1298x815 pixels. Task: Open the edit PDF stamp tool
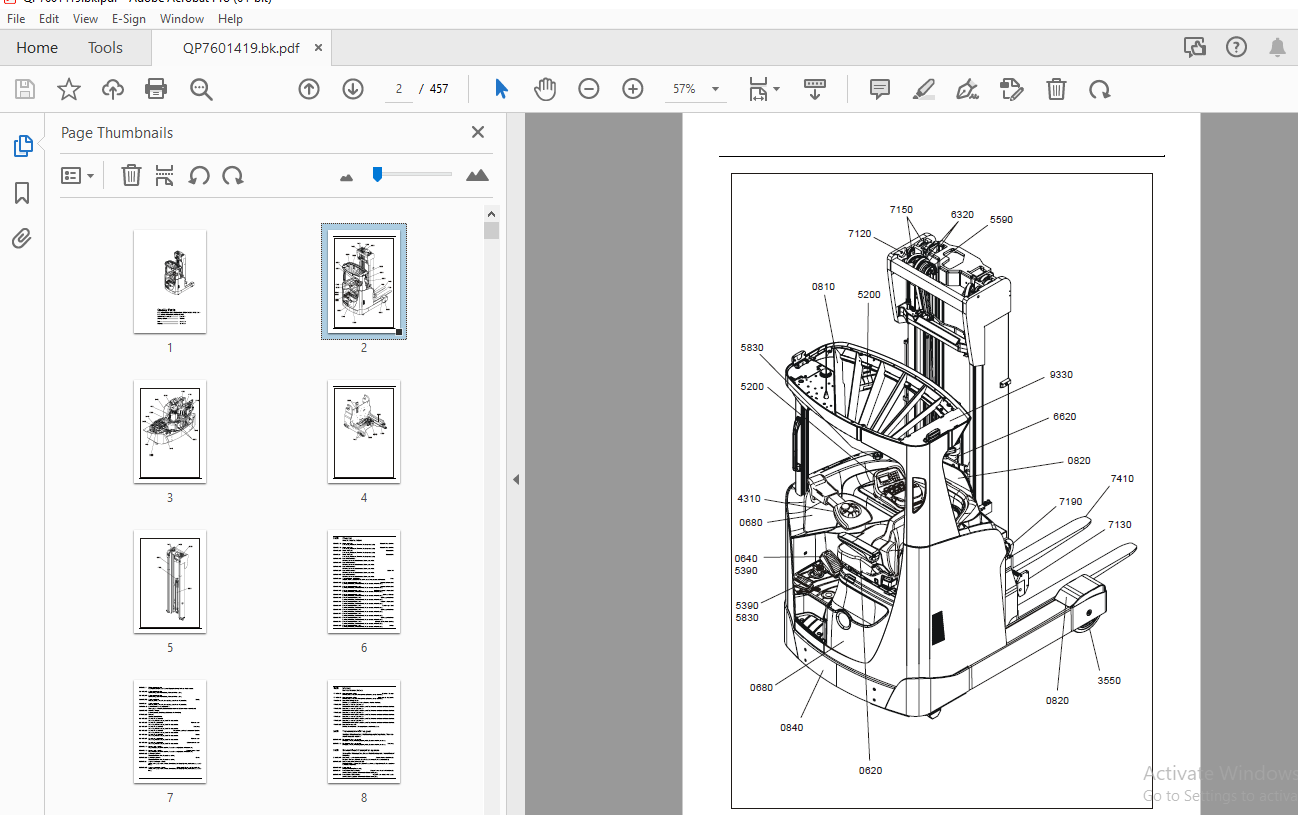pyautogui.click(x=1012, y=89)
